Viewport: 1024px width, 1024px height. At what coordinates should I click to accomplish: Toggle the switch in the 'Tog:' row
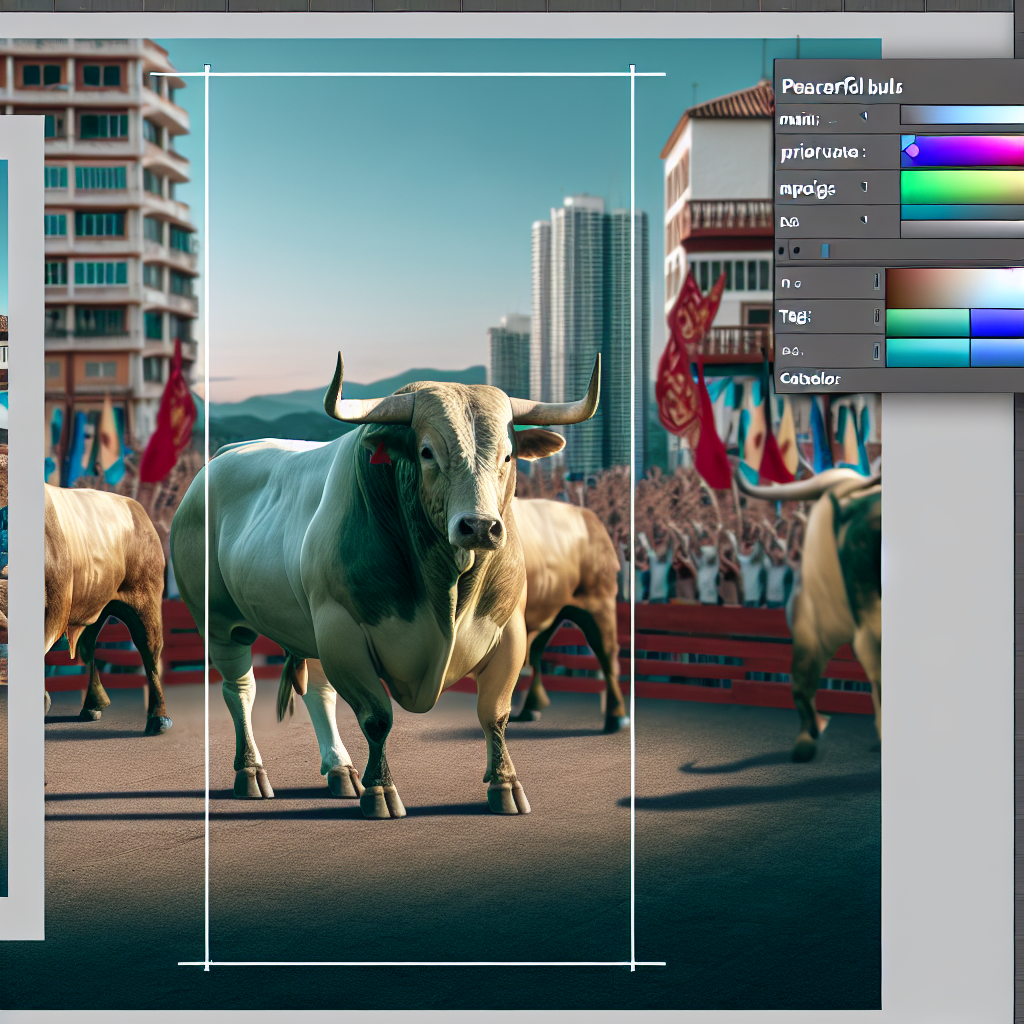click(877, 317)
